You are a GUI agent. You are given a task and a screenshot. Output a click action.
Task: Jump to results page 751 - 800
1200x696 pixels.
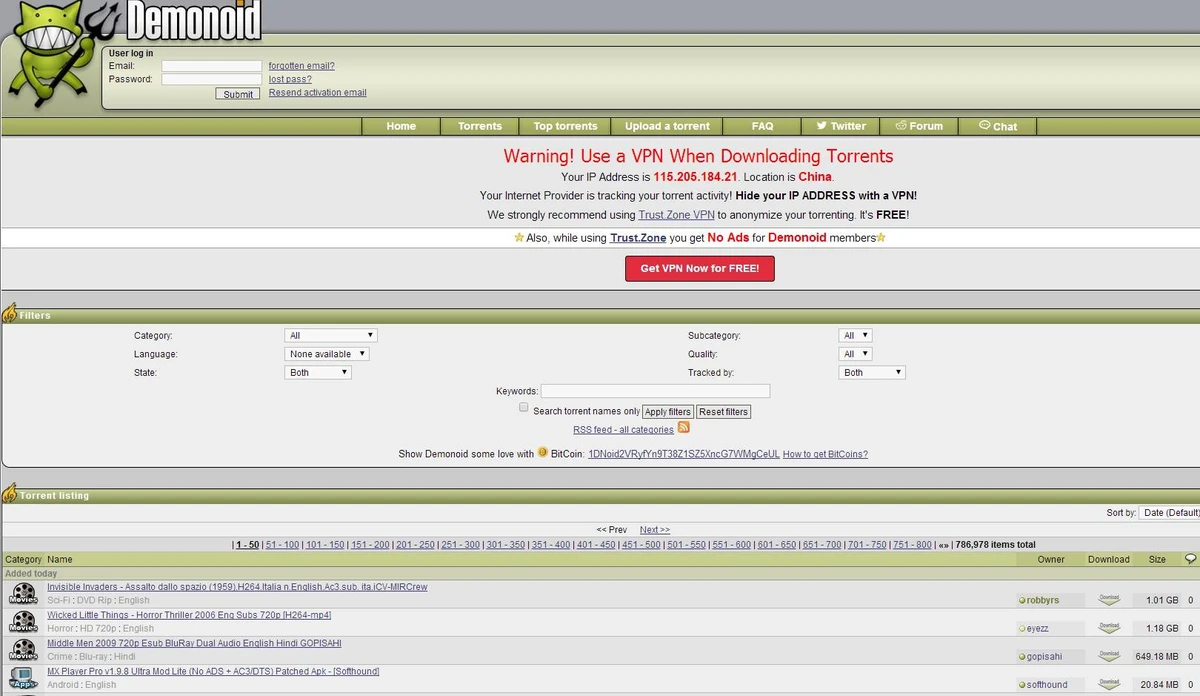click(912, 545)
